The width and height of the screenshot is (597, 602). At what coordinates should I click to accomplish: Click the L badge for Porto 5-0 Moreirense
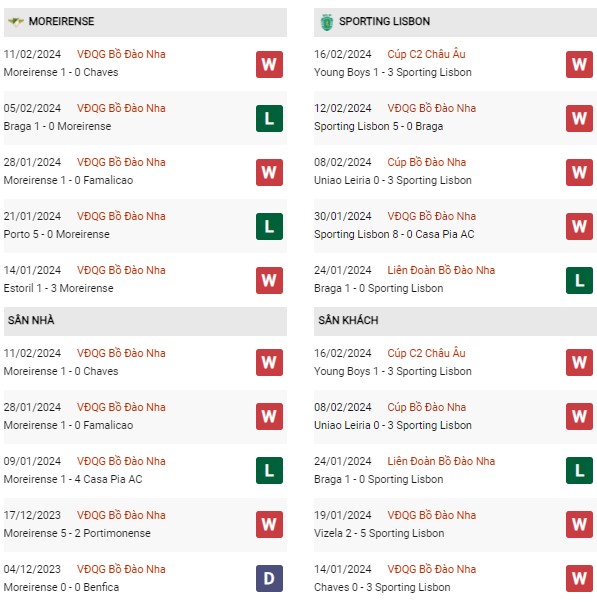coord(269,227)
